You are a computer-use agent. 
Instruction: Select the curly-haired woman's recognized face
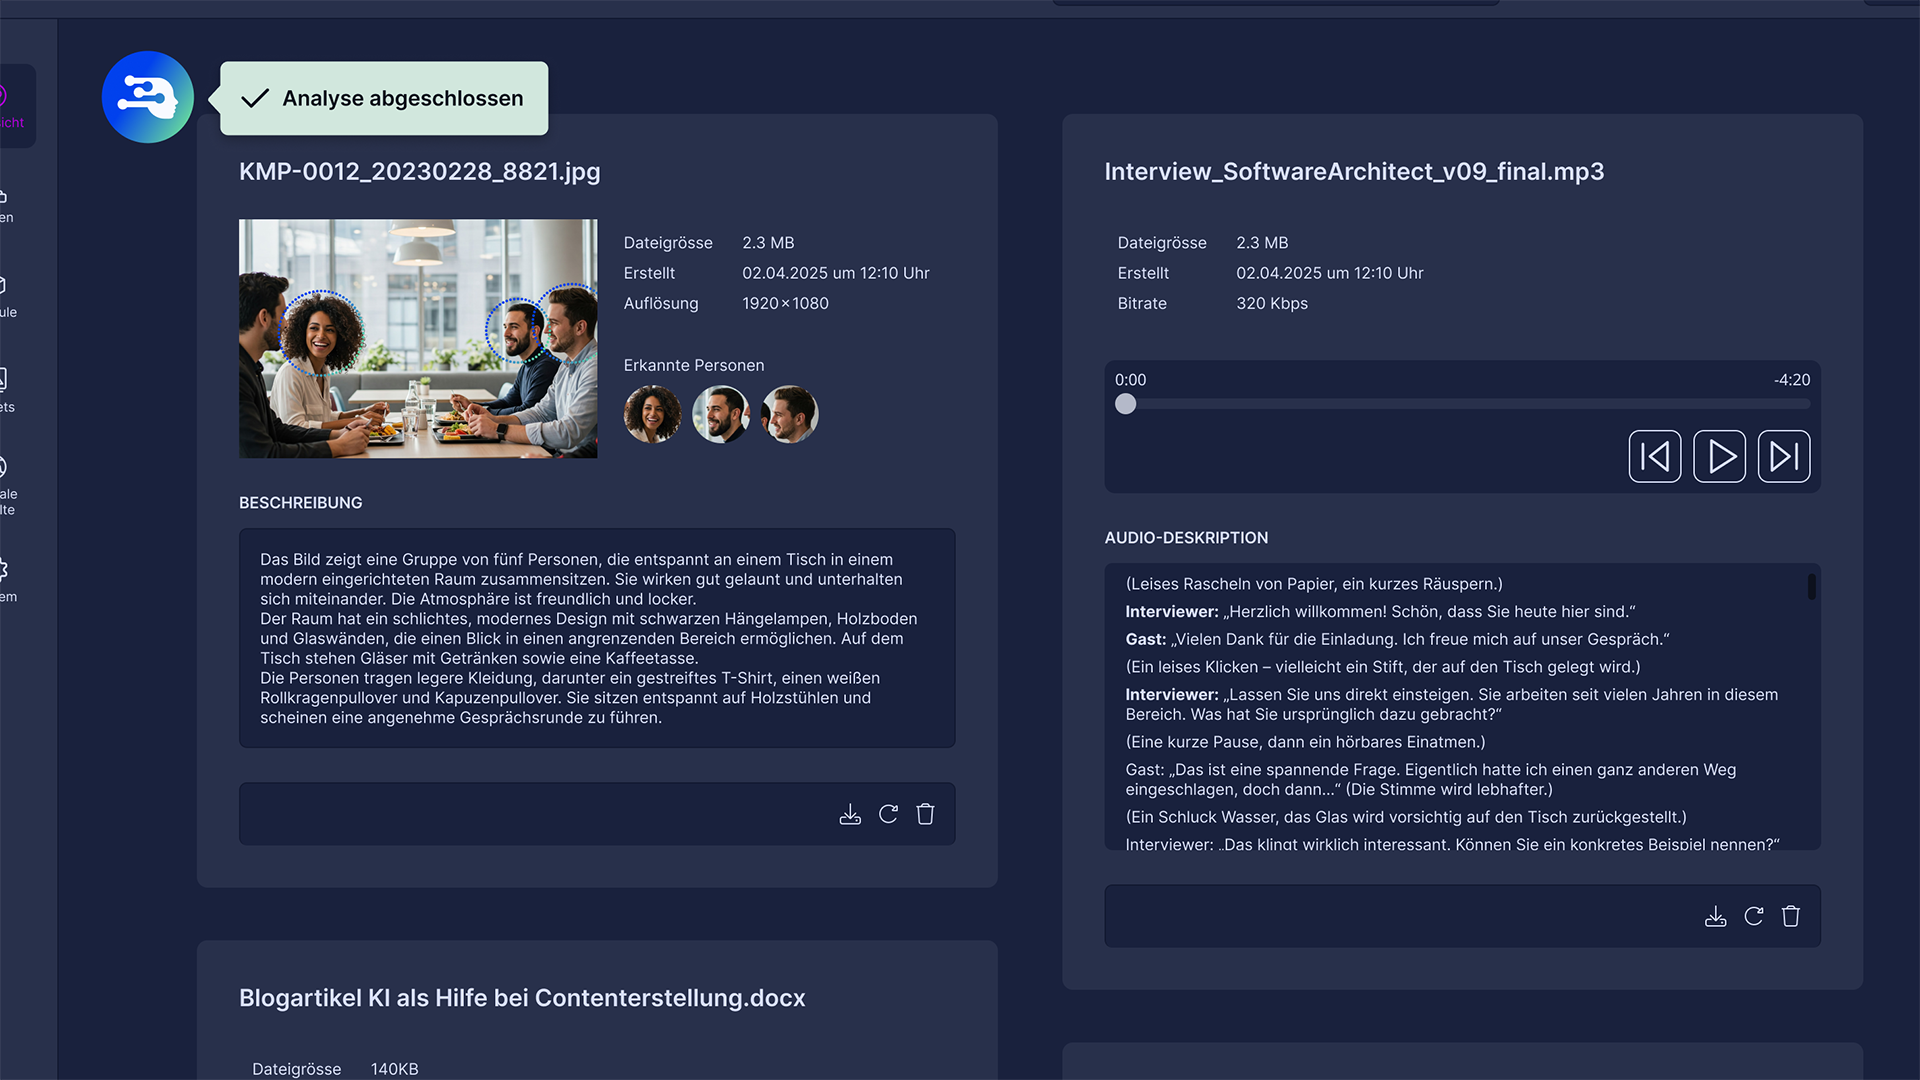[x=652, y=414]
